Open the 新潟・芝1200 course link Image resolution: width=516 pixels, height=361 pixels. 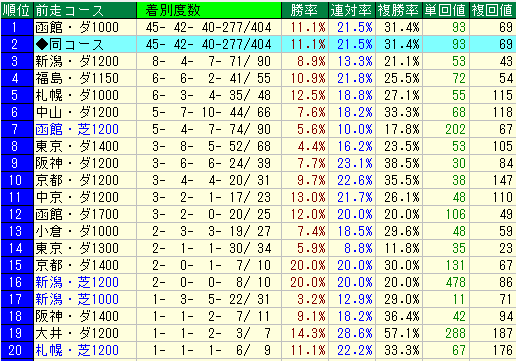pos(77,282)
